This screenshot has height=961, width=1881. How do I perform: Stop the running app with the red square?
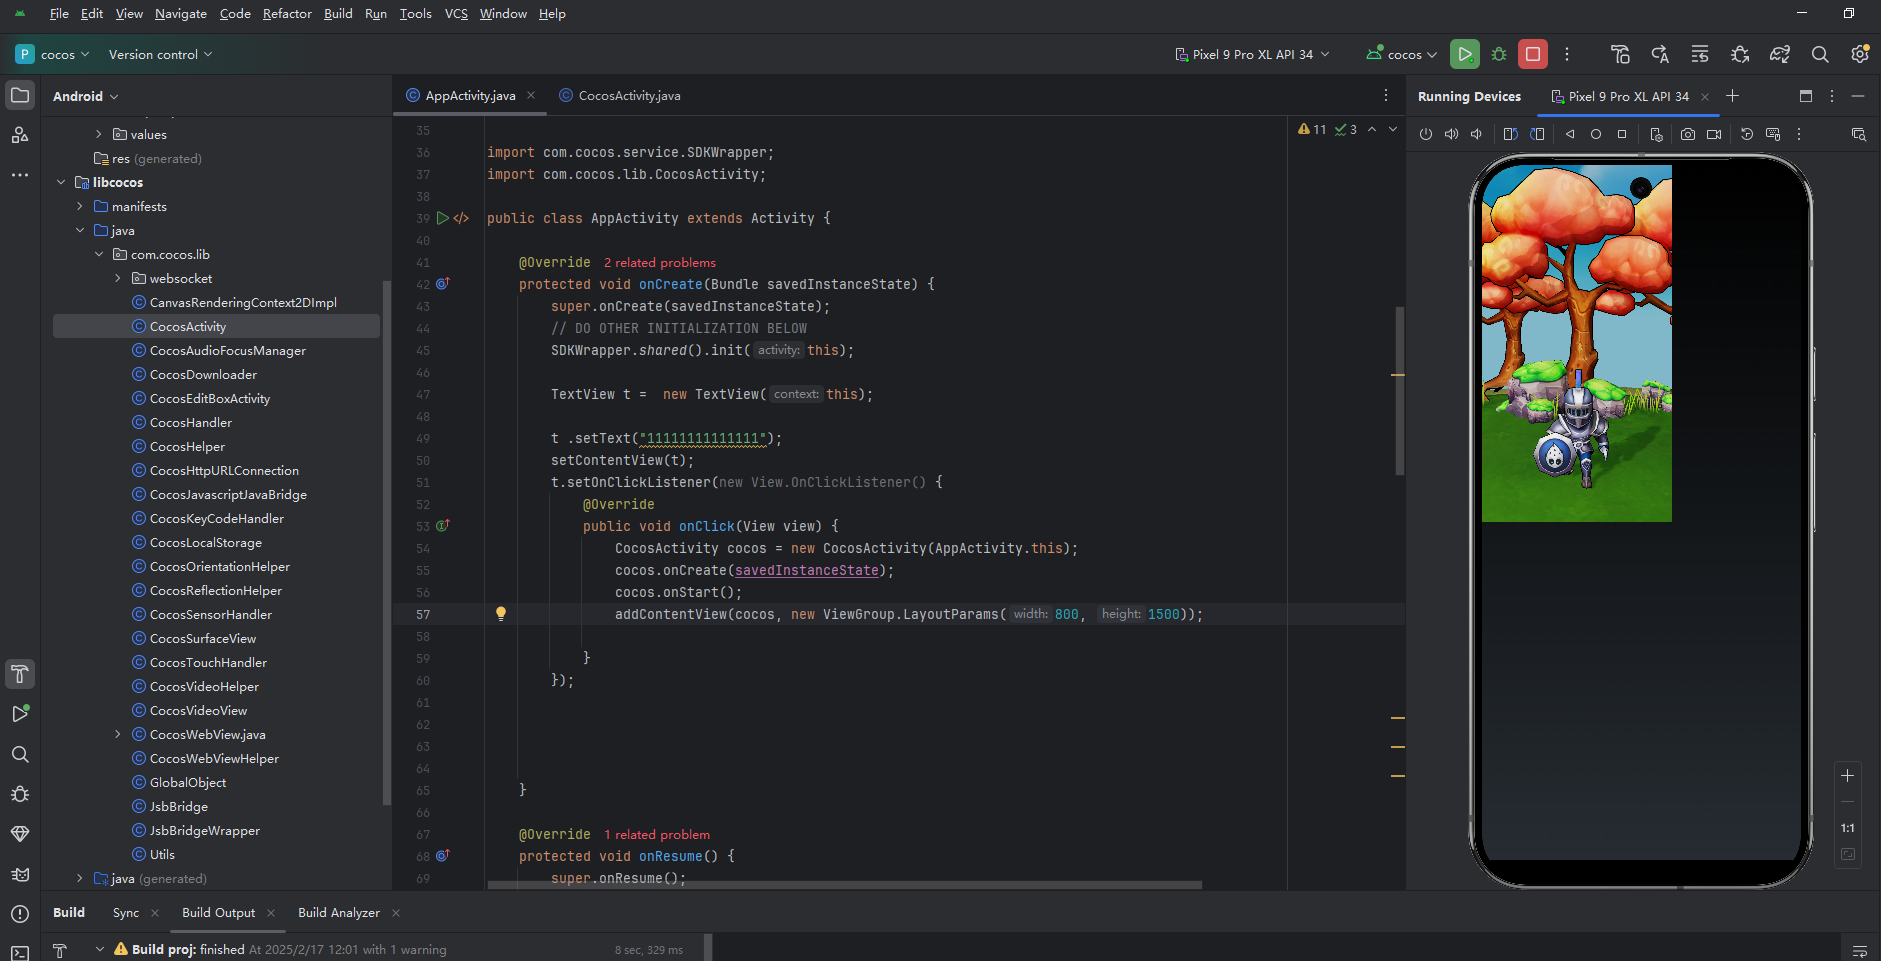(1532, 54)
